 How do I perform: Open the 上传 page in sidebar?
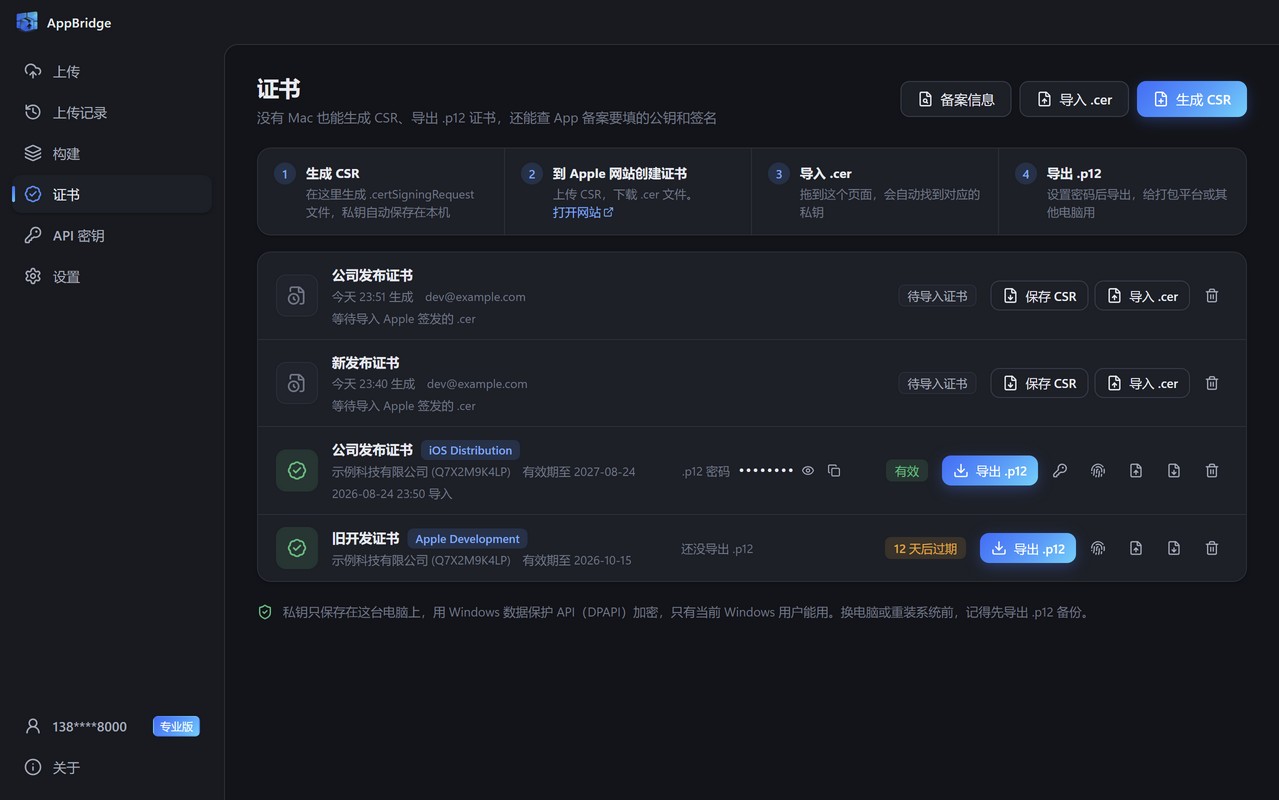click(112, 72)
